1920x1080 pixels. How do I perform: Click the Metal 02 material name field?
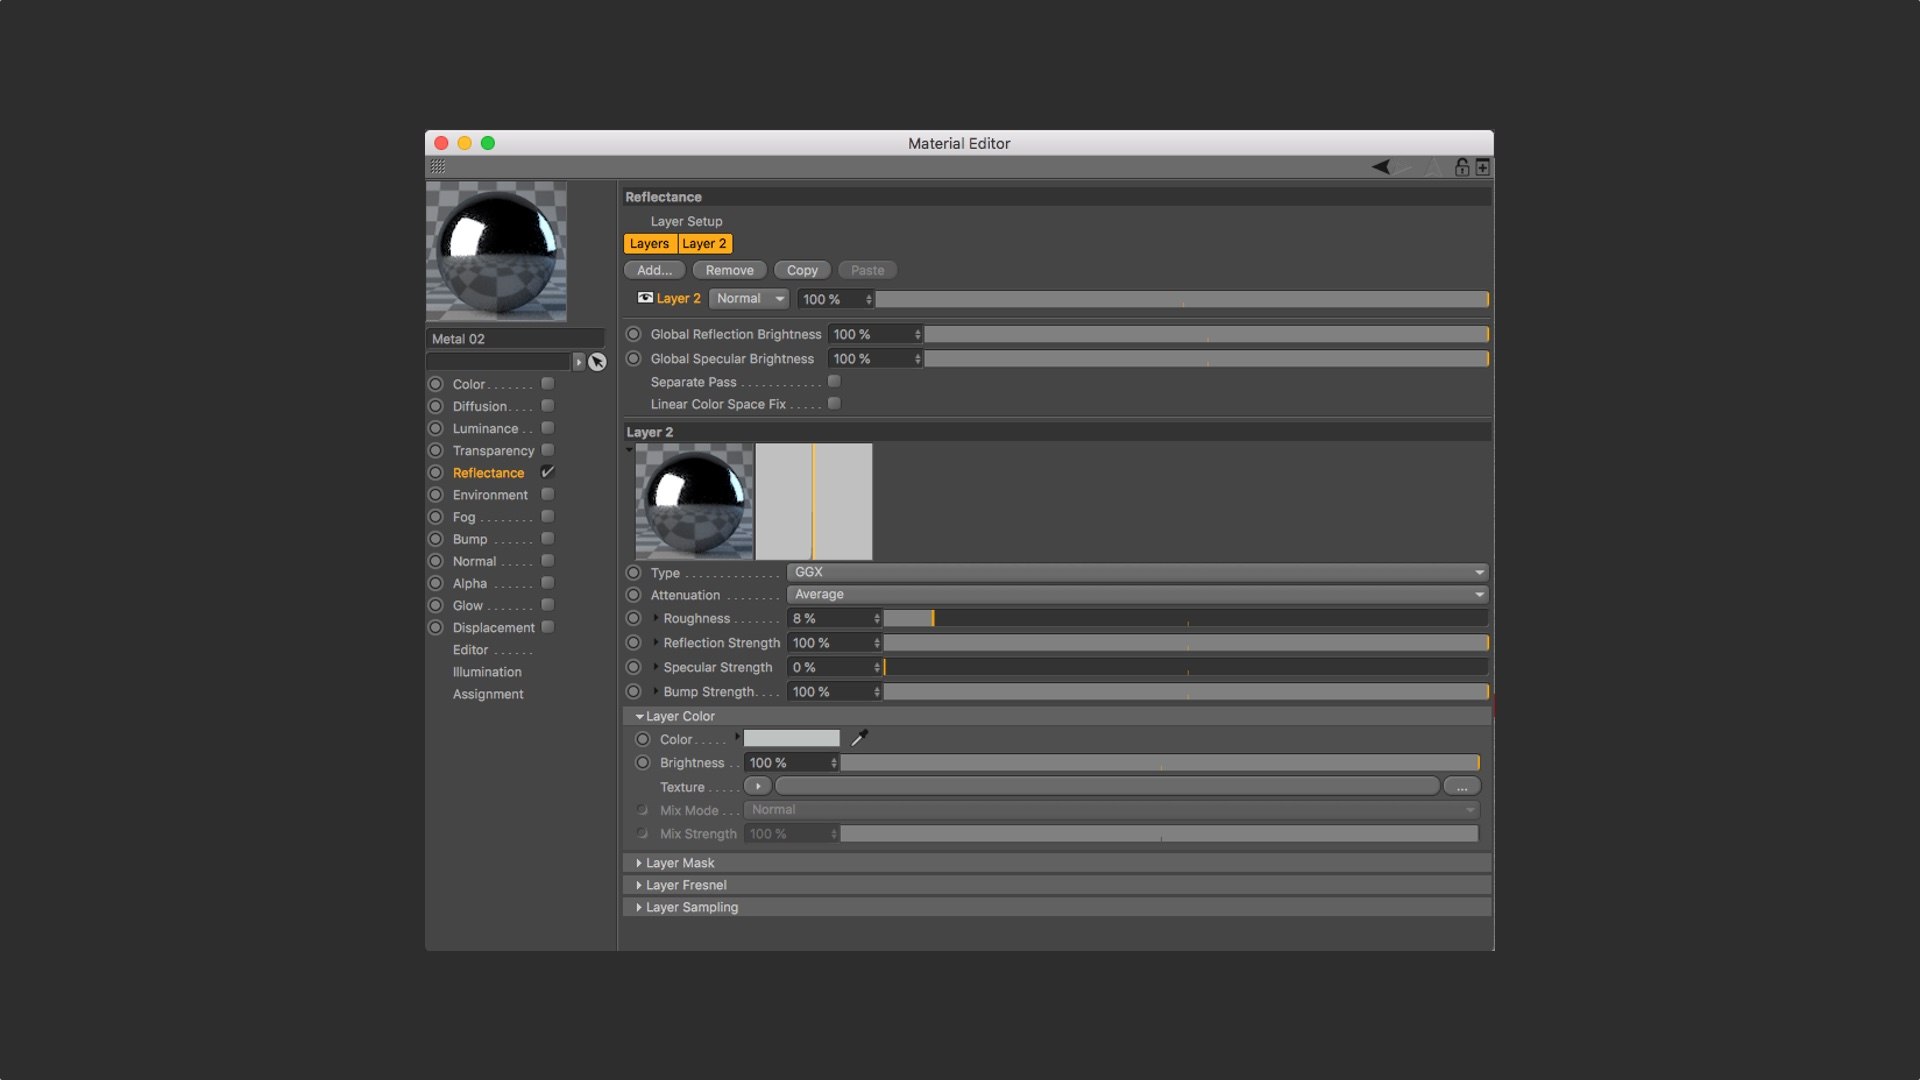515,339
